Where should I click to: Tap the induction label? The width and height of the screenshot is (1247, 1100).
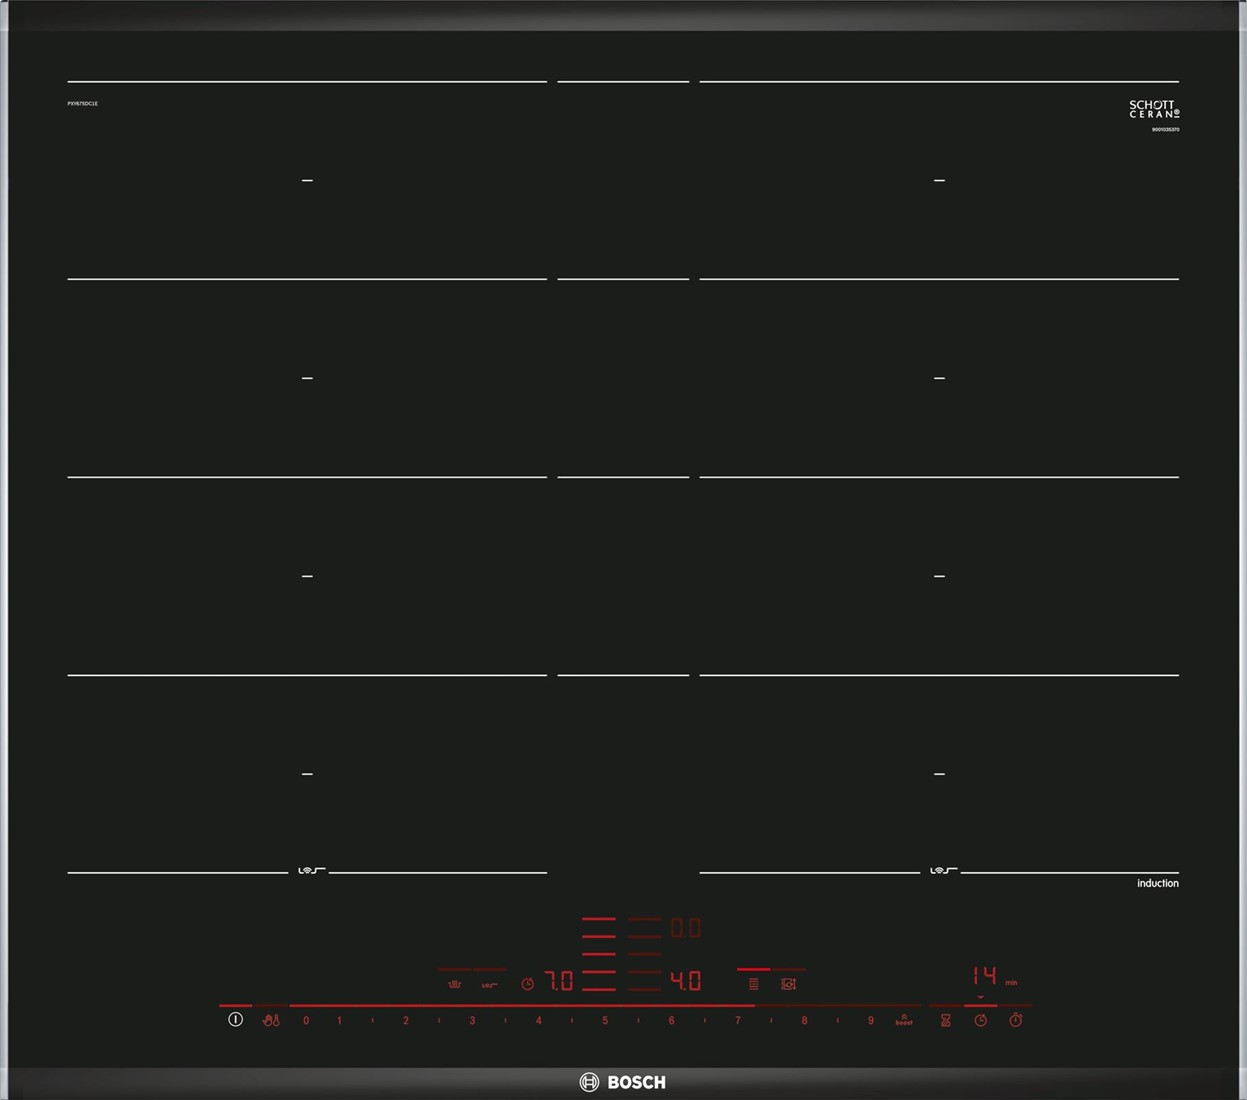coord(1158,883)
